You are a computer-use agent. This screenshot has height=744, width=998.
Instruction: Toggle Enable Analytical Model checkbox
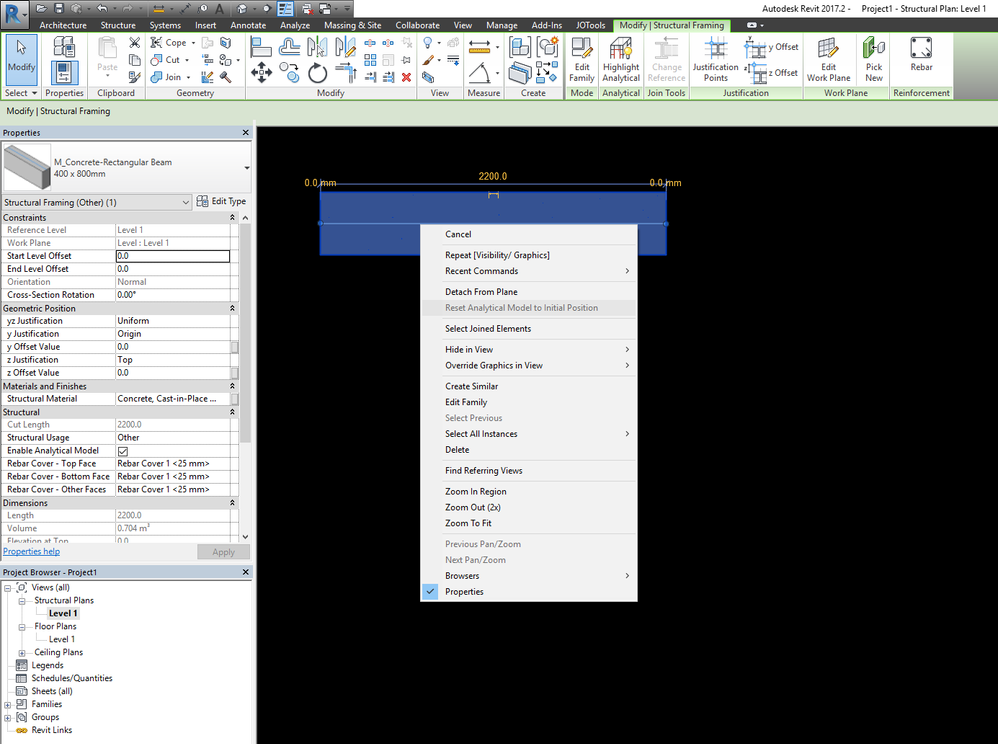point(123,451)
